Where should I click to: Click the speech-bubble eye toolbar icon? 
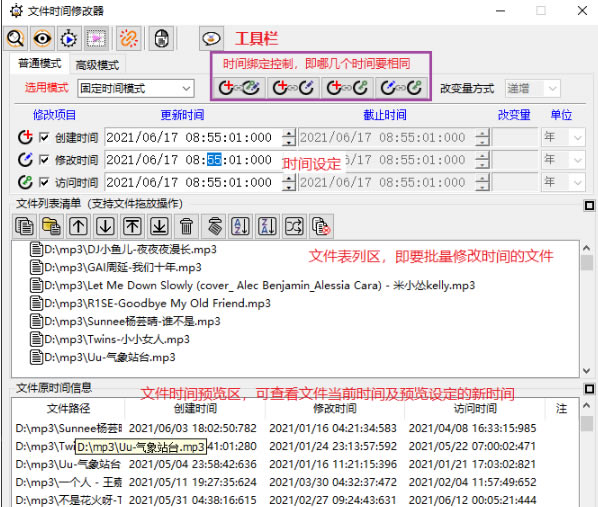click(x=211, y=39)
